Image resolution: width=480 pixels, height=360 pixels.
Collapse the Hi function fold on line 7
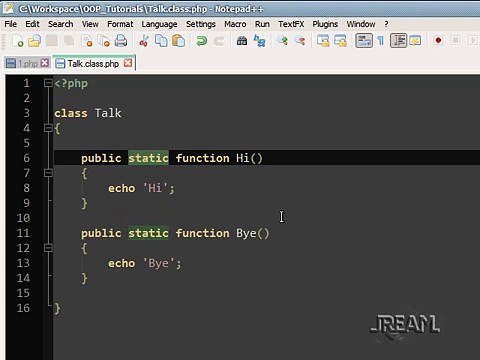tap(48, 173)
